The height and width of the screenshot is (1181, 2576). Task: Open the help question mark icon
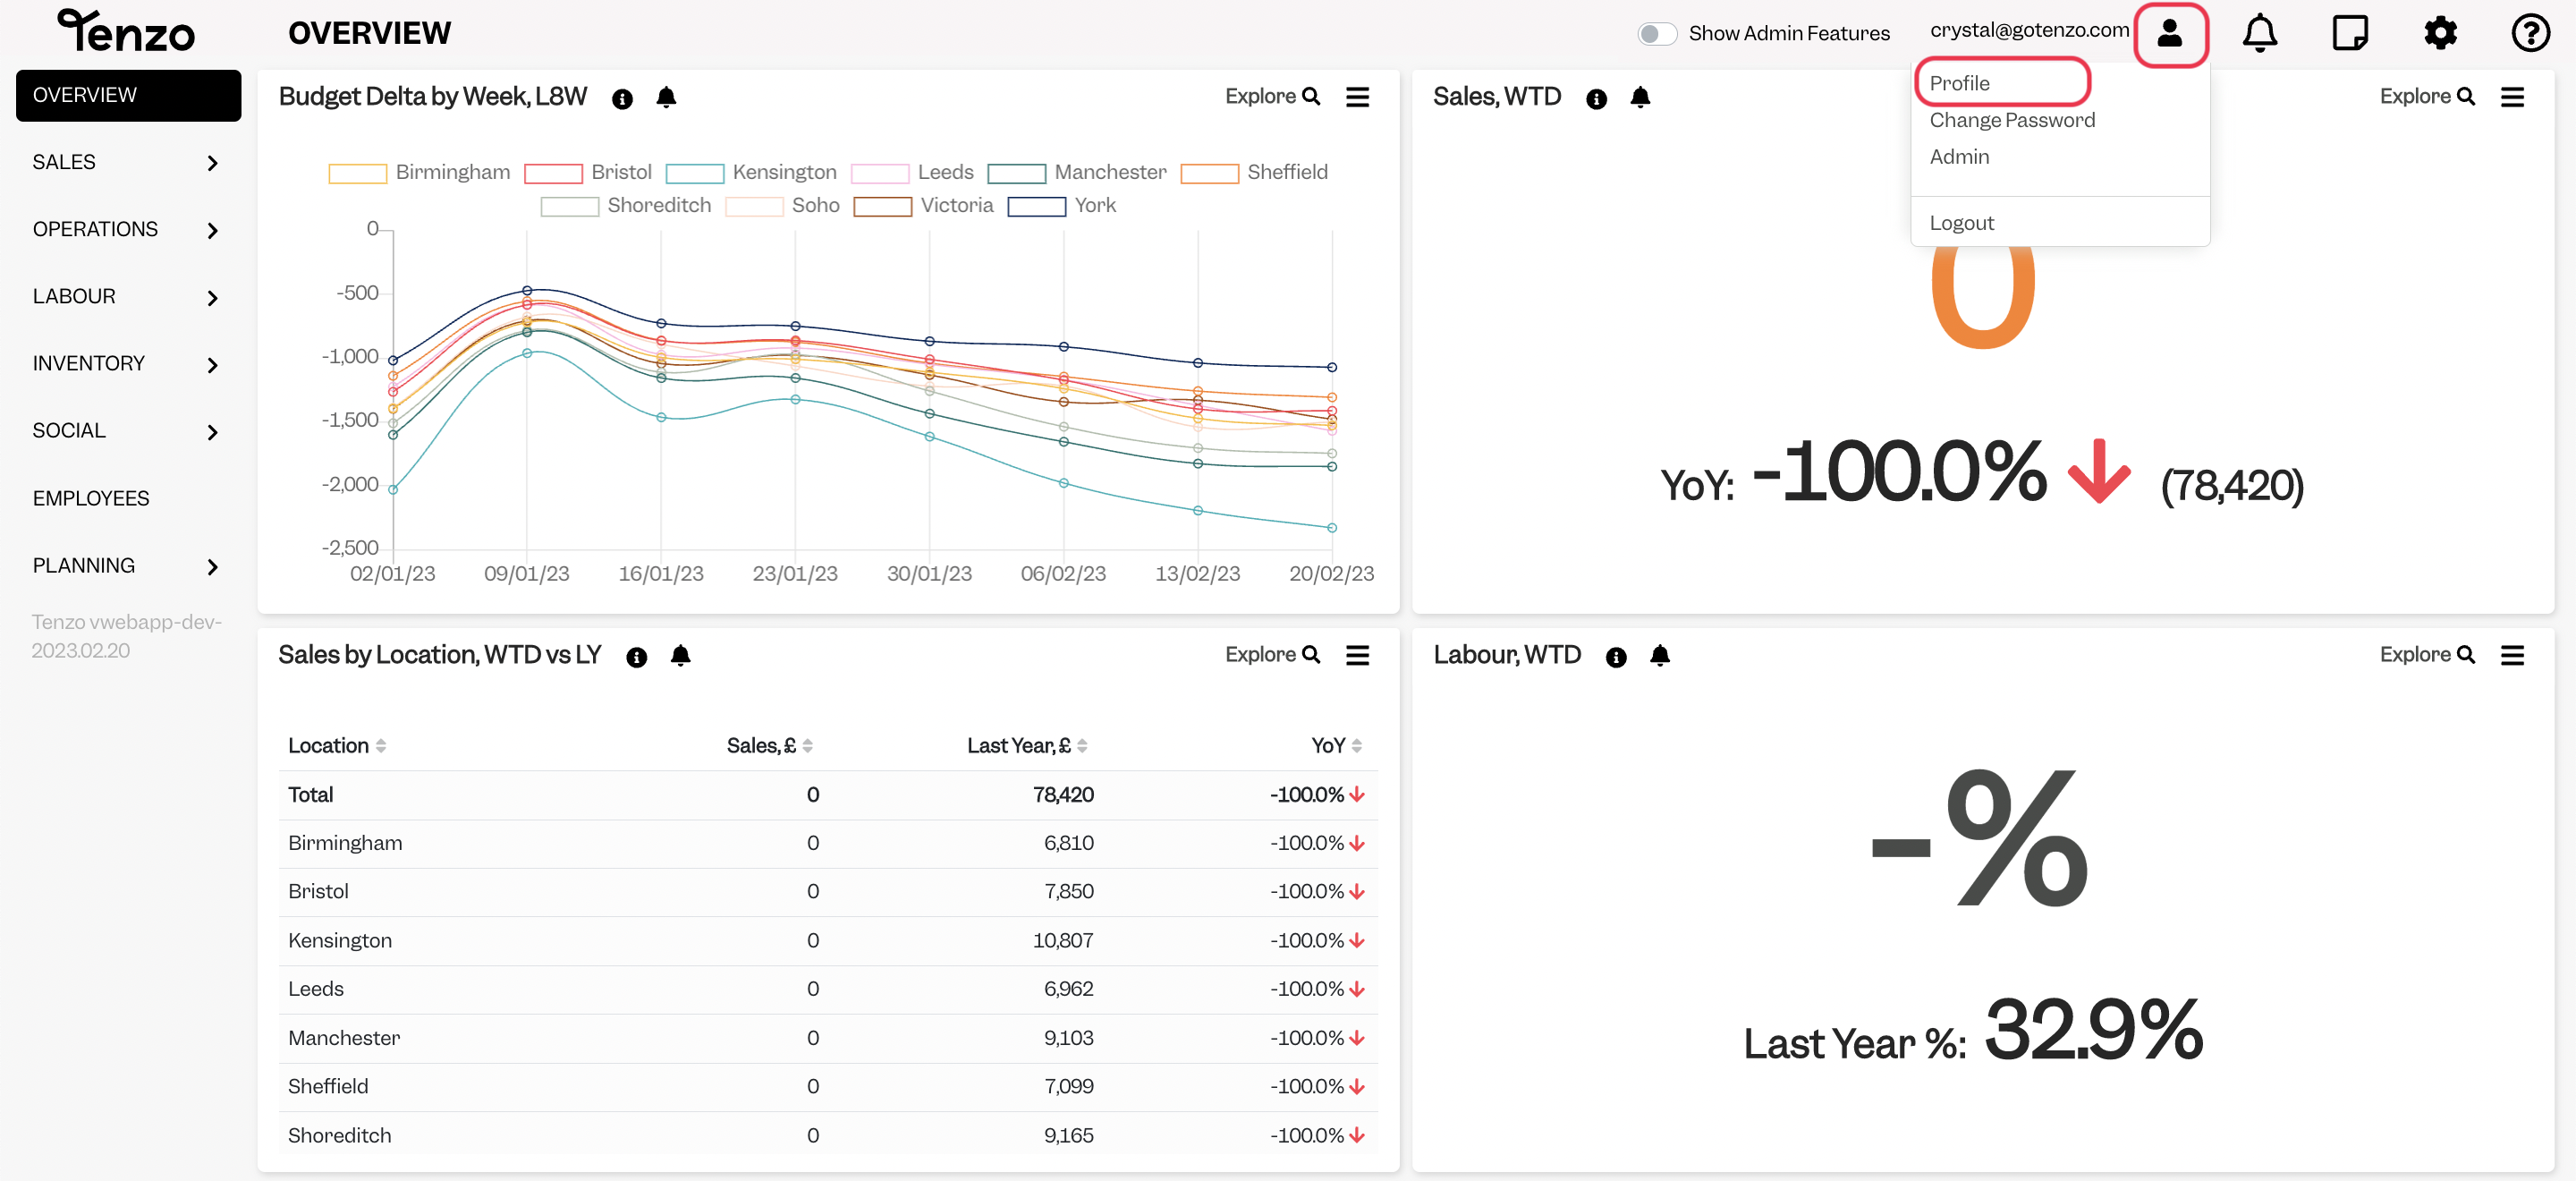(x=2530, y=33)
